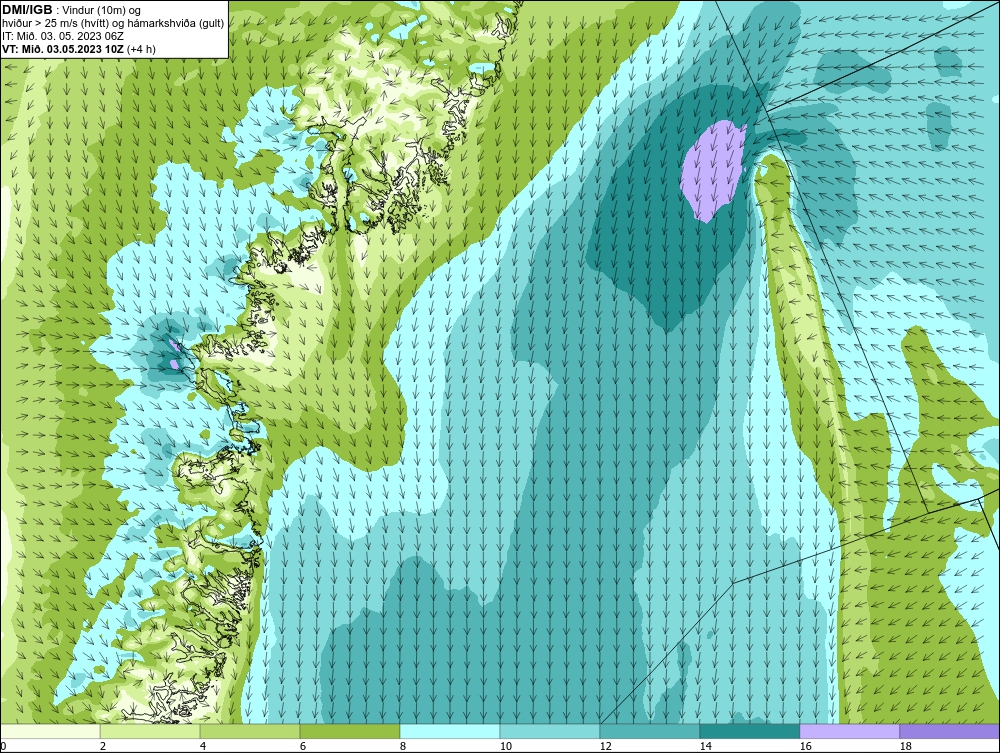Screen dimensions: 1000x753
Task: Click the 12–14 m/s teal legend swatch
Action: [649, 731]
